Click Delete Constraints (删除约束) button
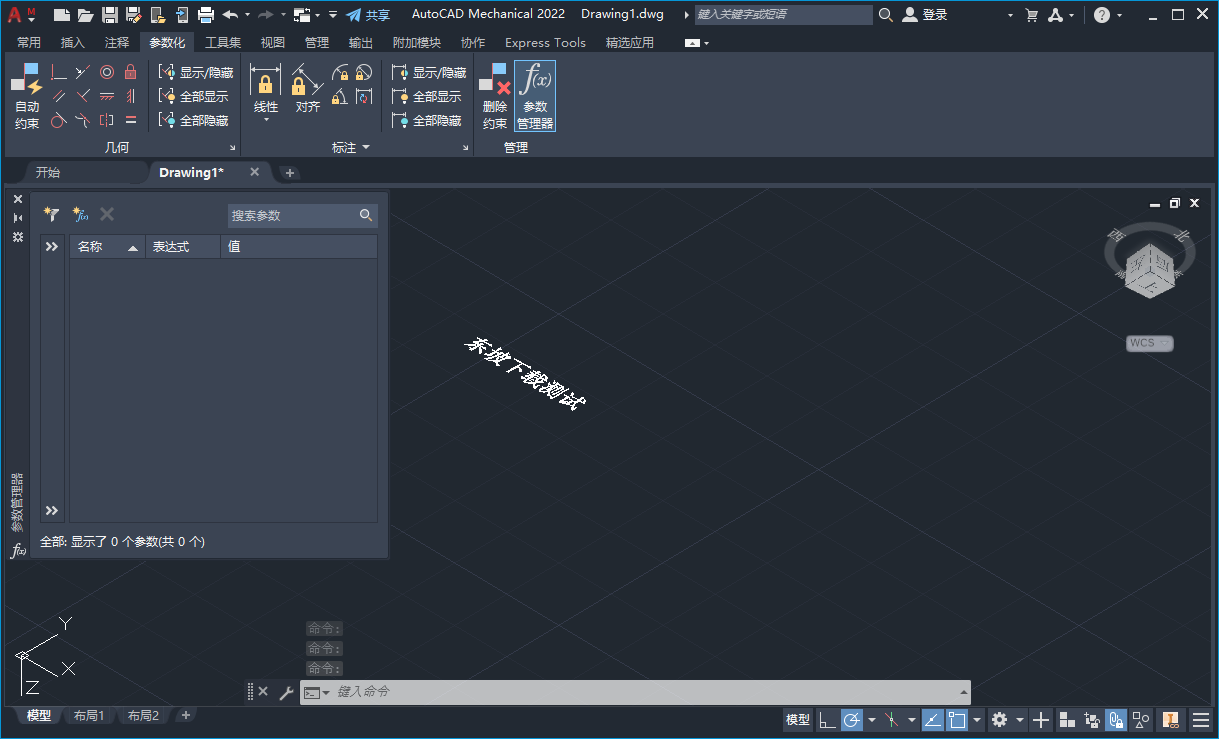 click(x=495, y=96)
